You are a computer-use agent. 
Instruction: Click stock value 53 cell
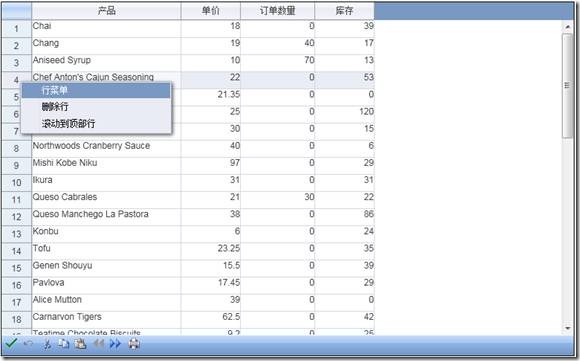(344, 80)
